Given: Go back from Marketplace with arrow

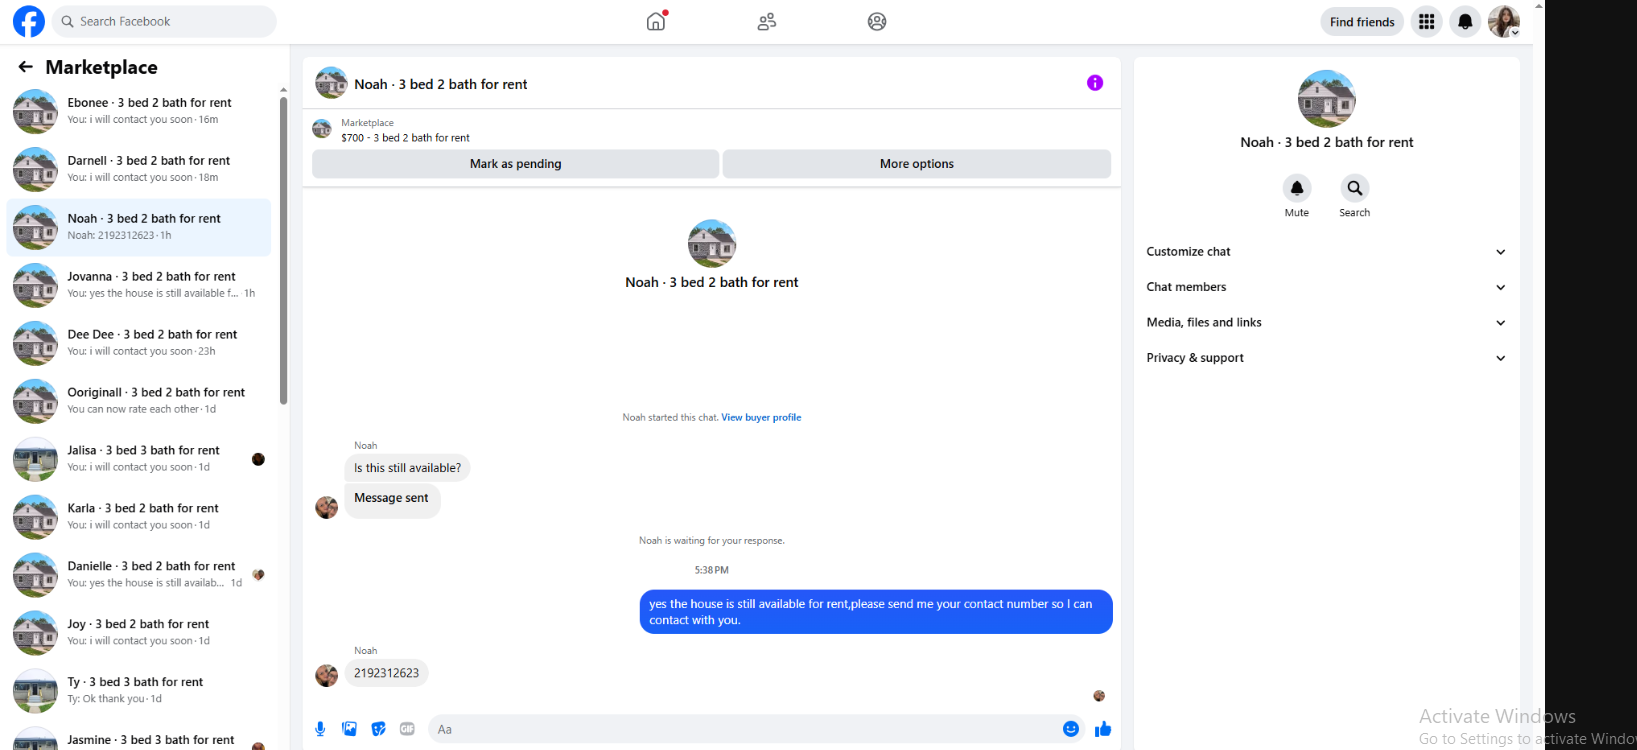Looking at the screenshot, I should [x=26, y=67].
